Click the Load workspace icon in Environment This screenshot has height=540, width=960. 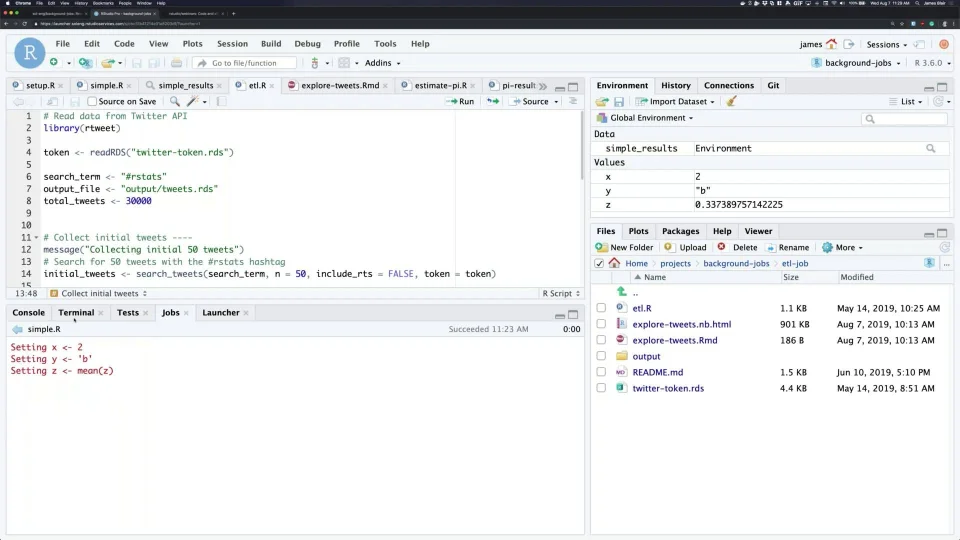click(x=602, y=102)
